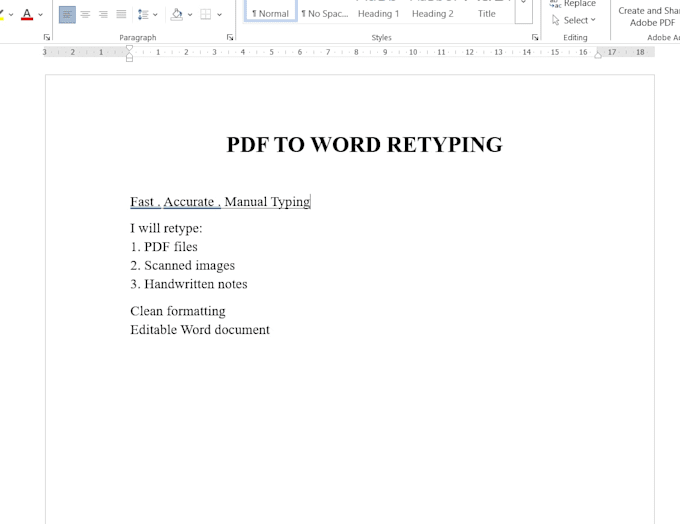Viewport: 680px width, 524px height.
Task: Click the Align Left icon
Action: 67,15
